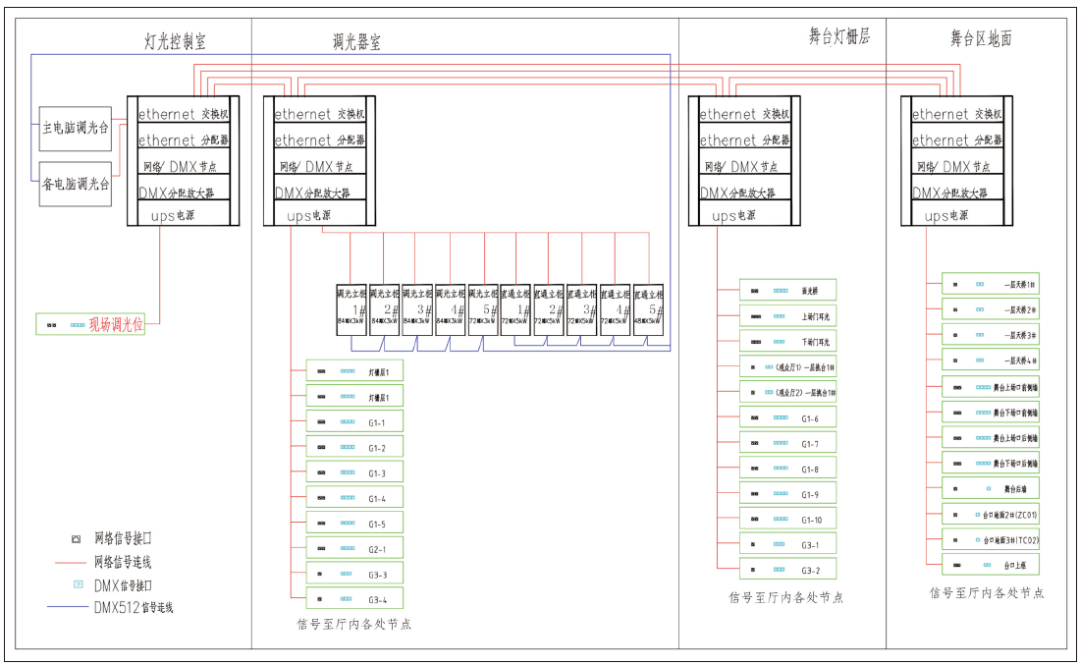Select the G1-5 node box

coord(355,523)
